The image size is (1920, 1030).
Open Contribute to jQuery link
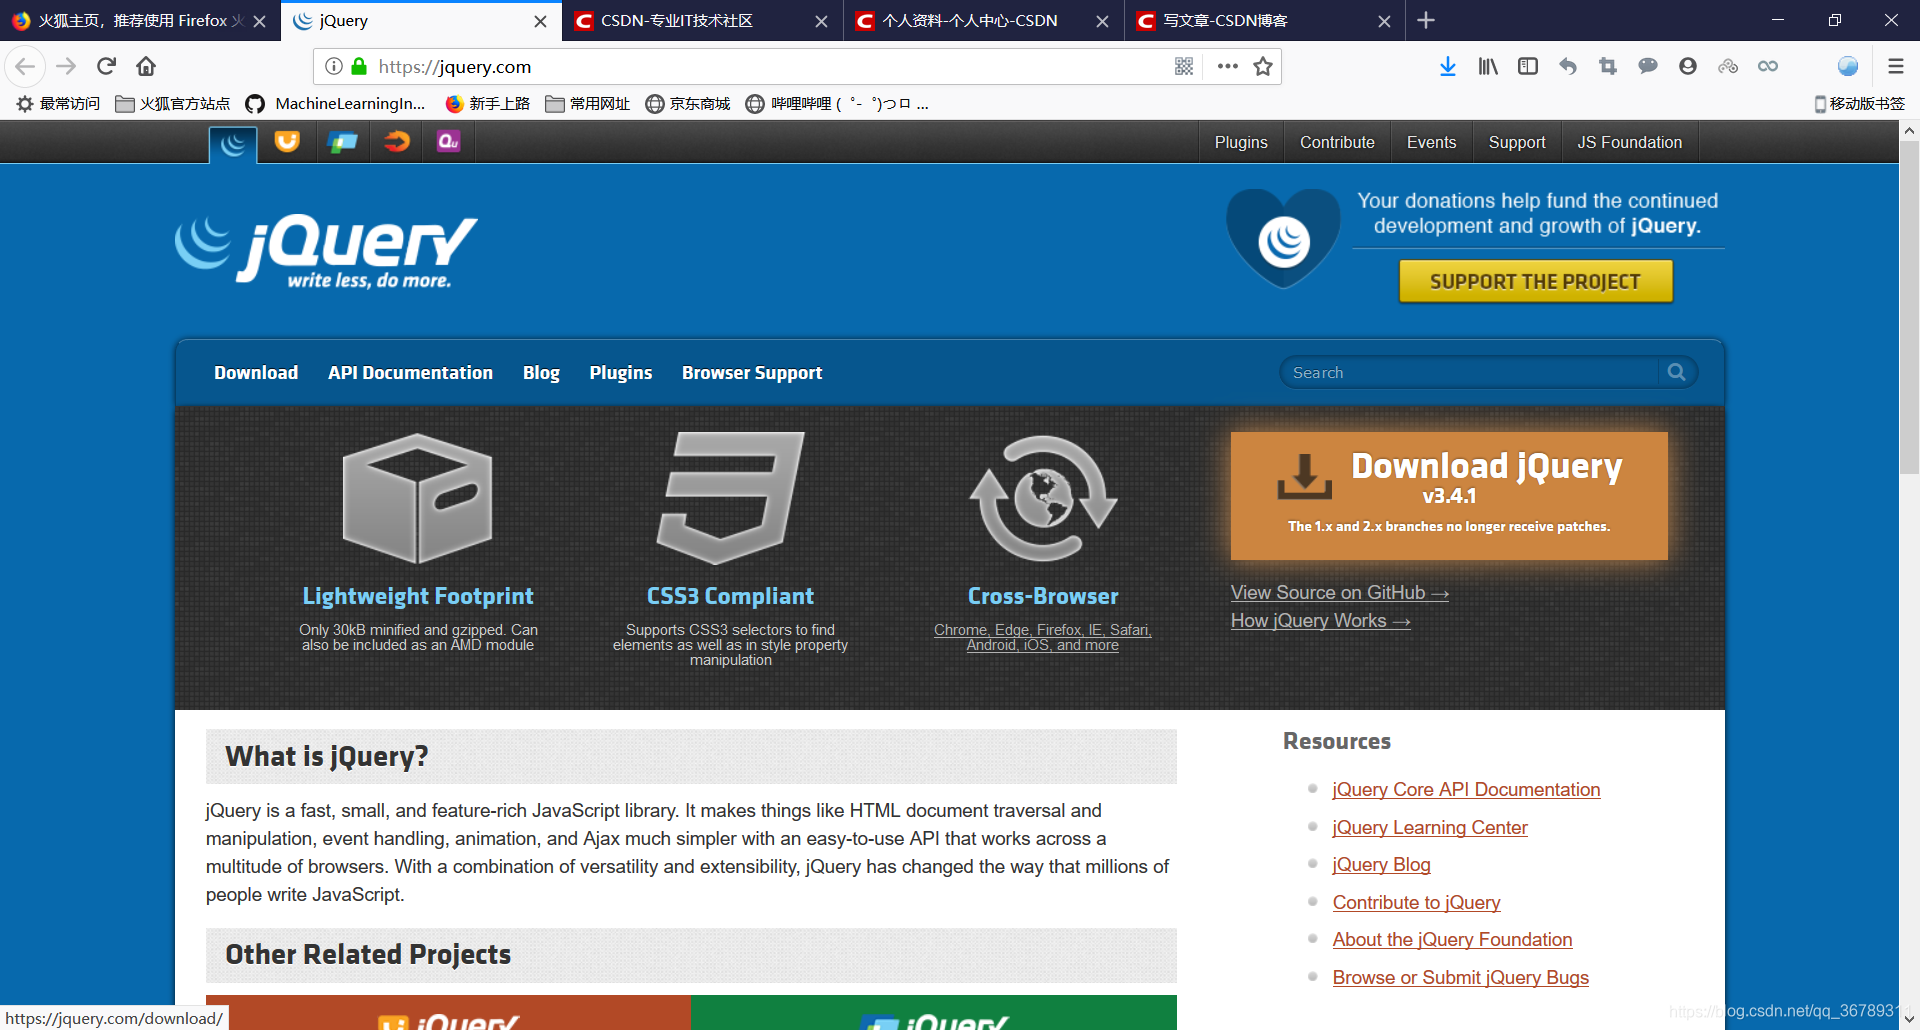click(1416, 902)
